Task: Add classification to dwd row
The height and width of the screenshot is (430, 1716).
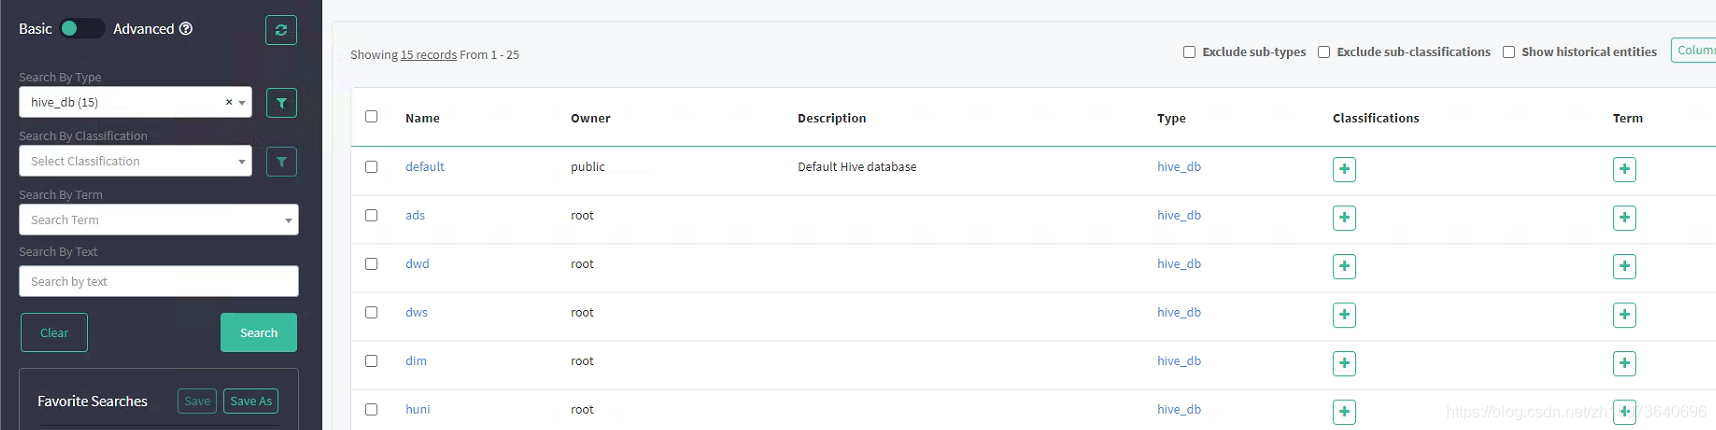Action: [x=1344, y=266]
